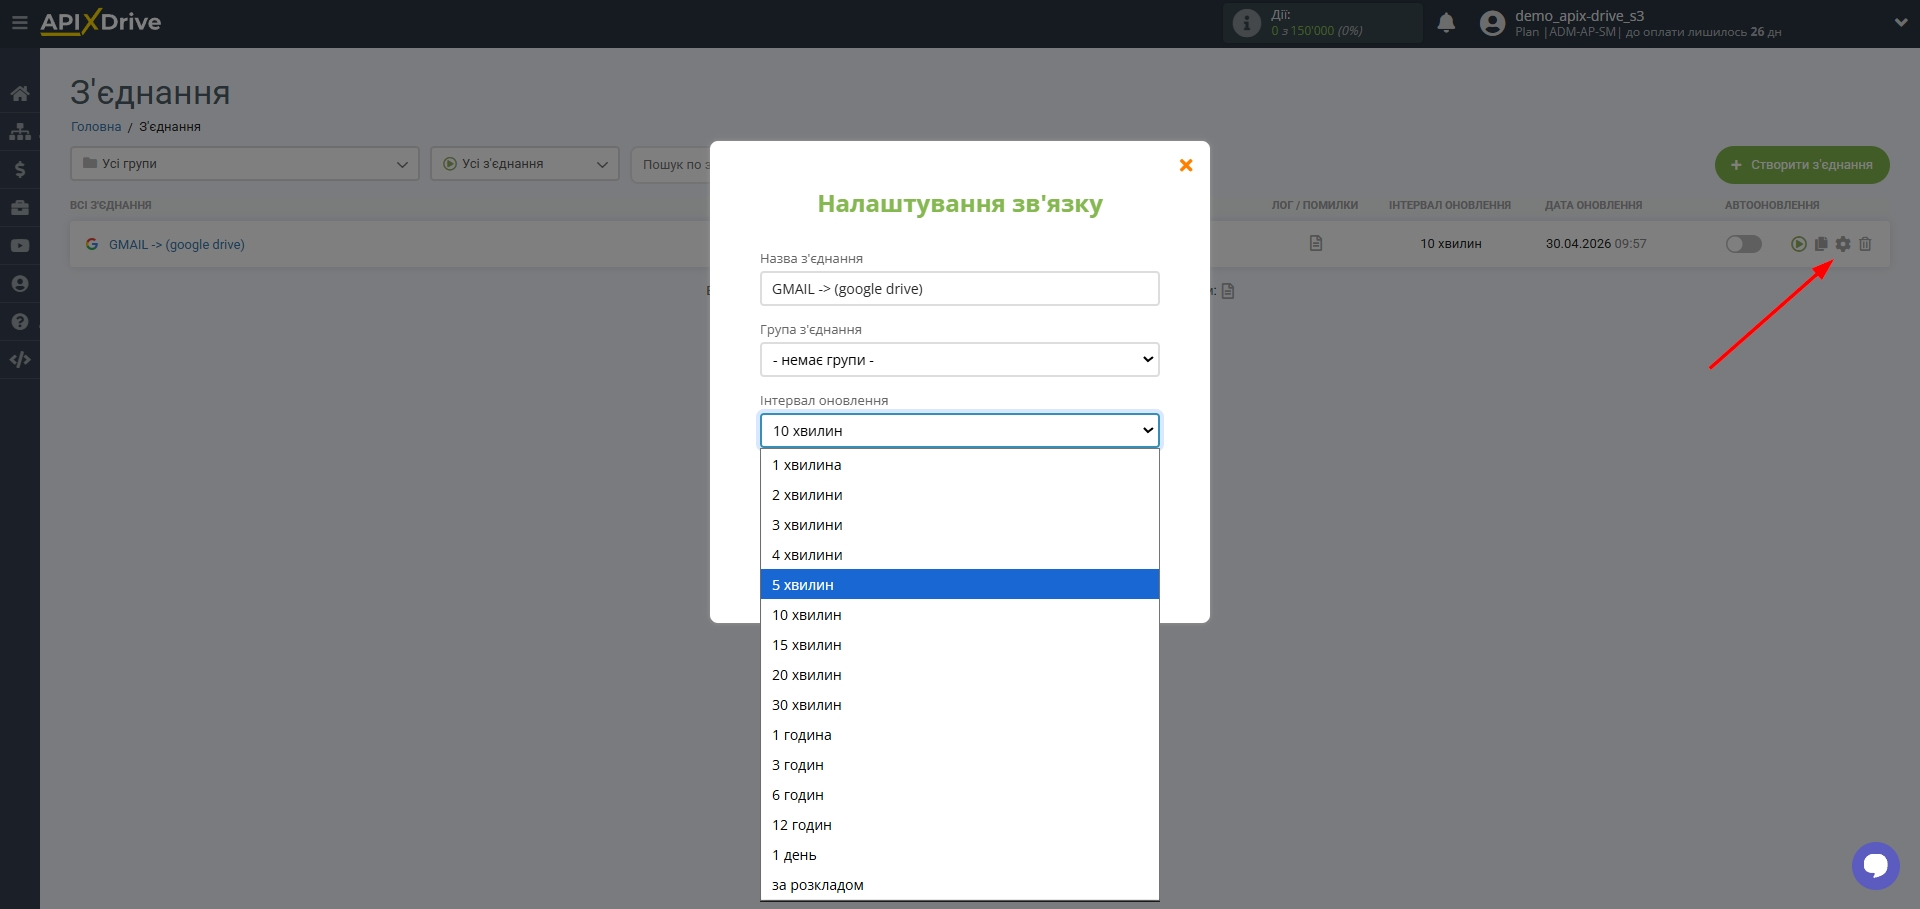Open the user profile sidebar icon
Viewport: 1920px width, 909px height.
(x=19, y=284)
